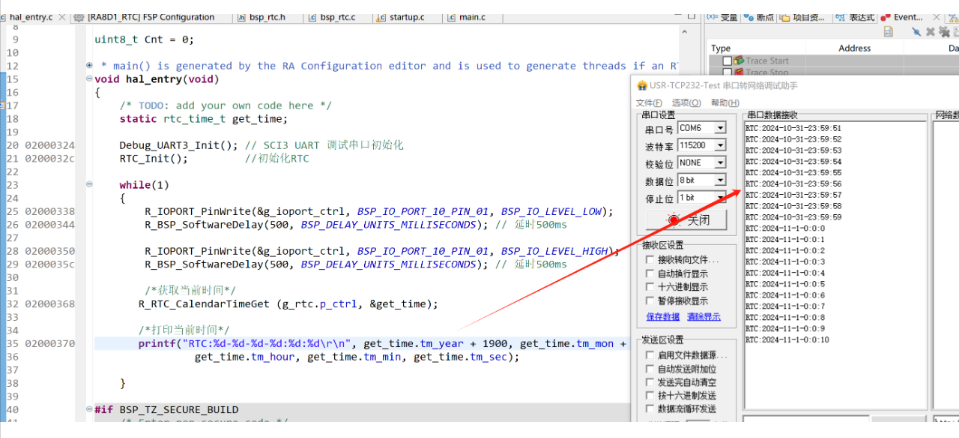This screenshot has height=438, width=960.
Task: Collapse the hal_entry function fold marker
Action: pos(89,79)
